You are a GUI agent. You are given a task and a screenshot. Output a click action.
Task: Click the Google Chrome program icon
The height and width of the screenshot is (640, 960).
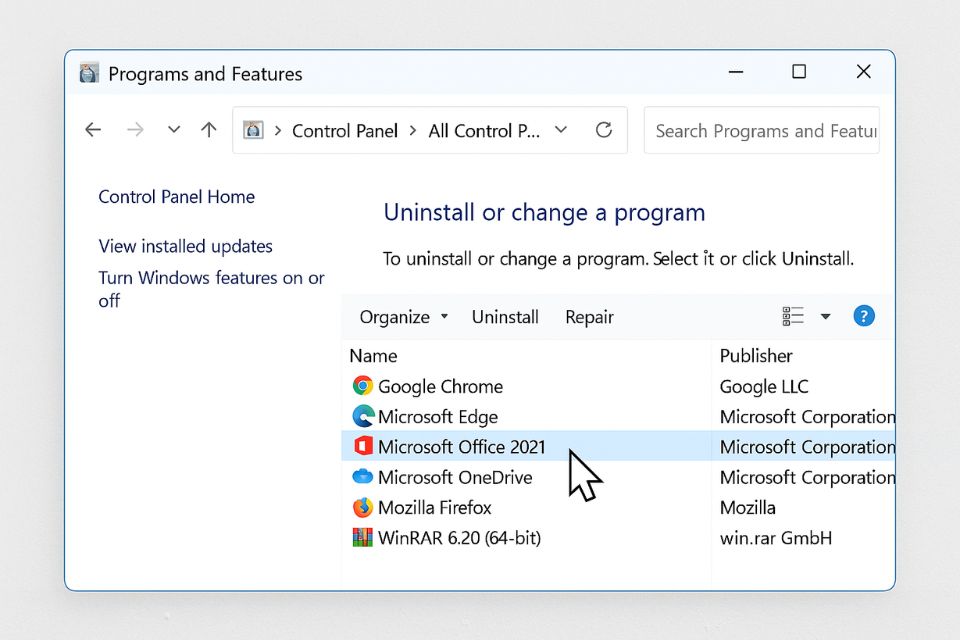point(362,386)
